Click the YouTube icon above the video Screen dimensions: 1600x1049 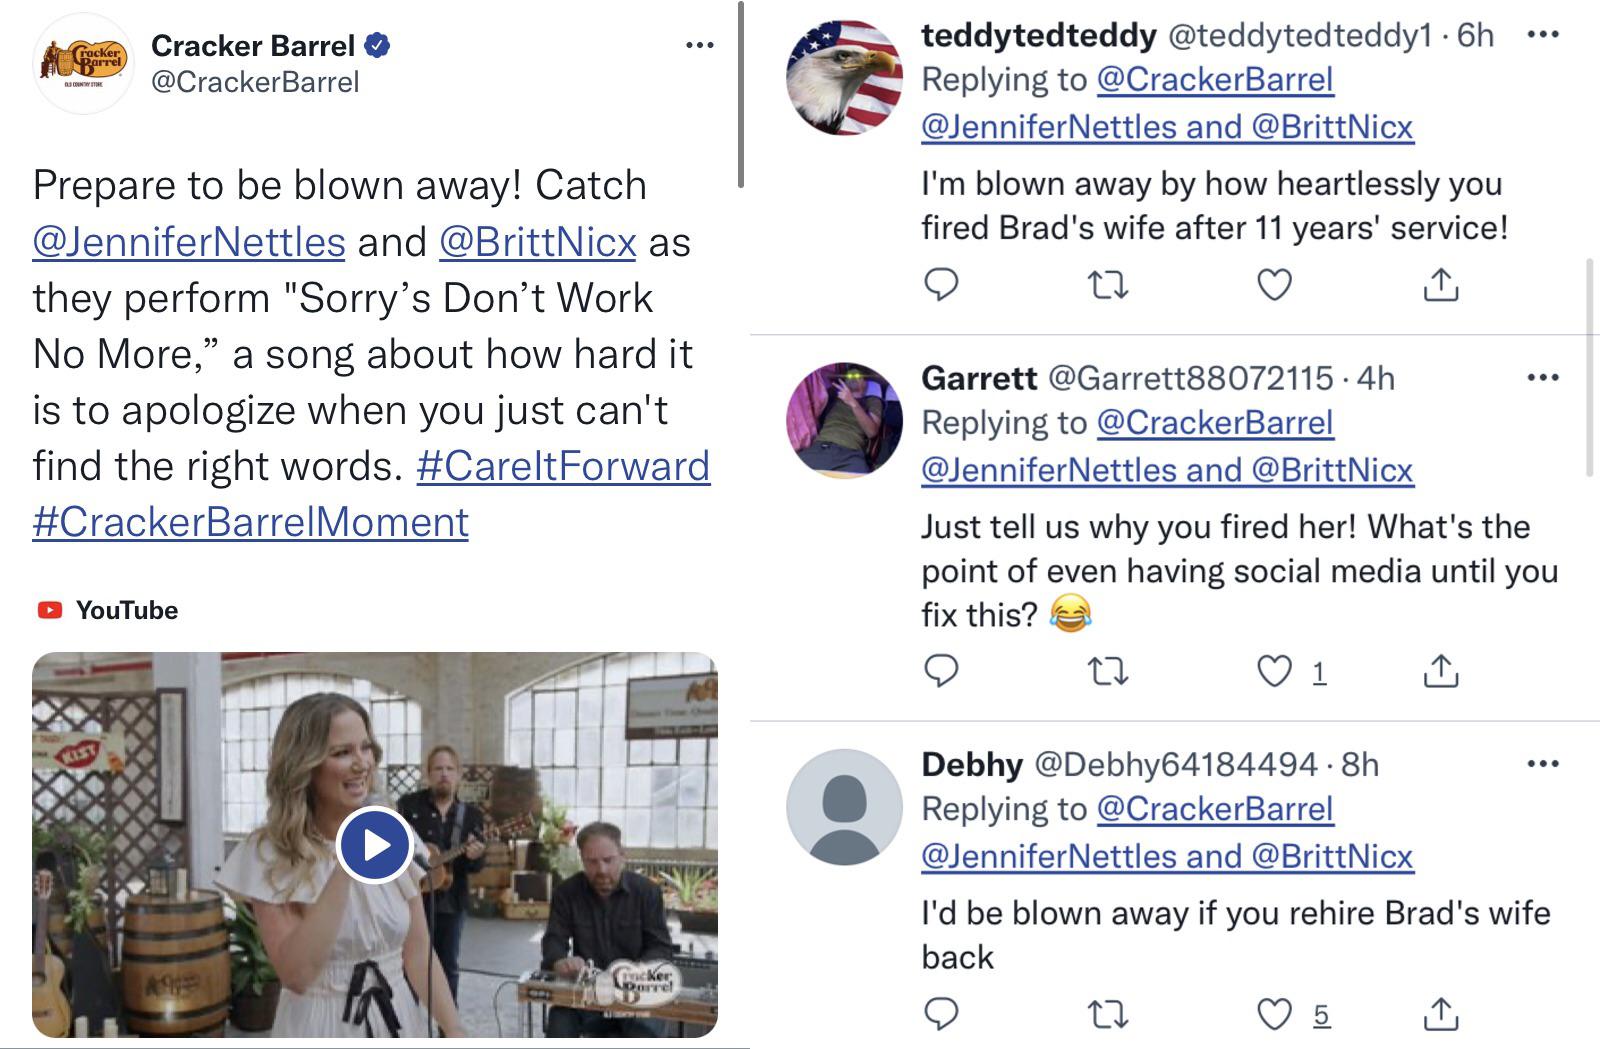click(x=50, y=609)
